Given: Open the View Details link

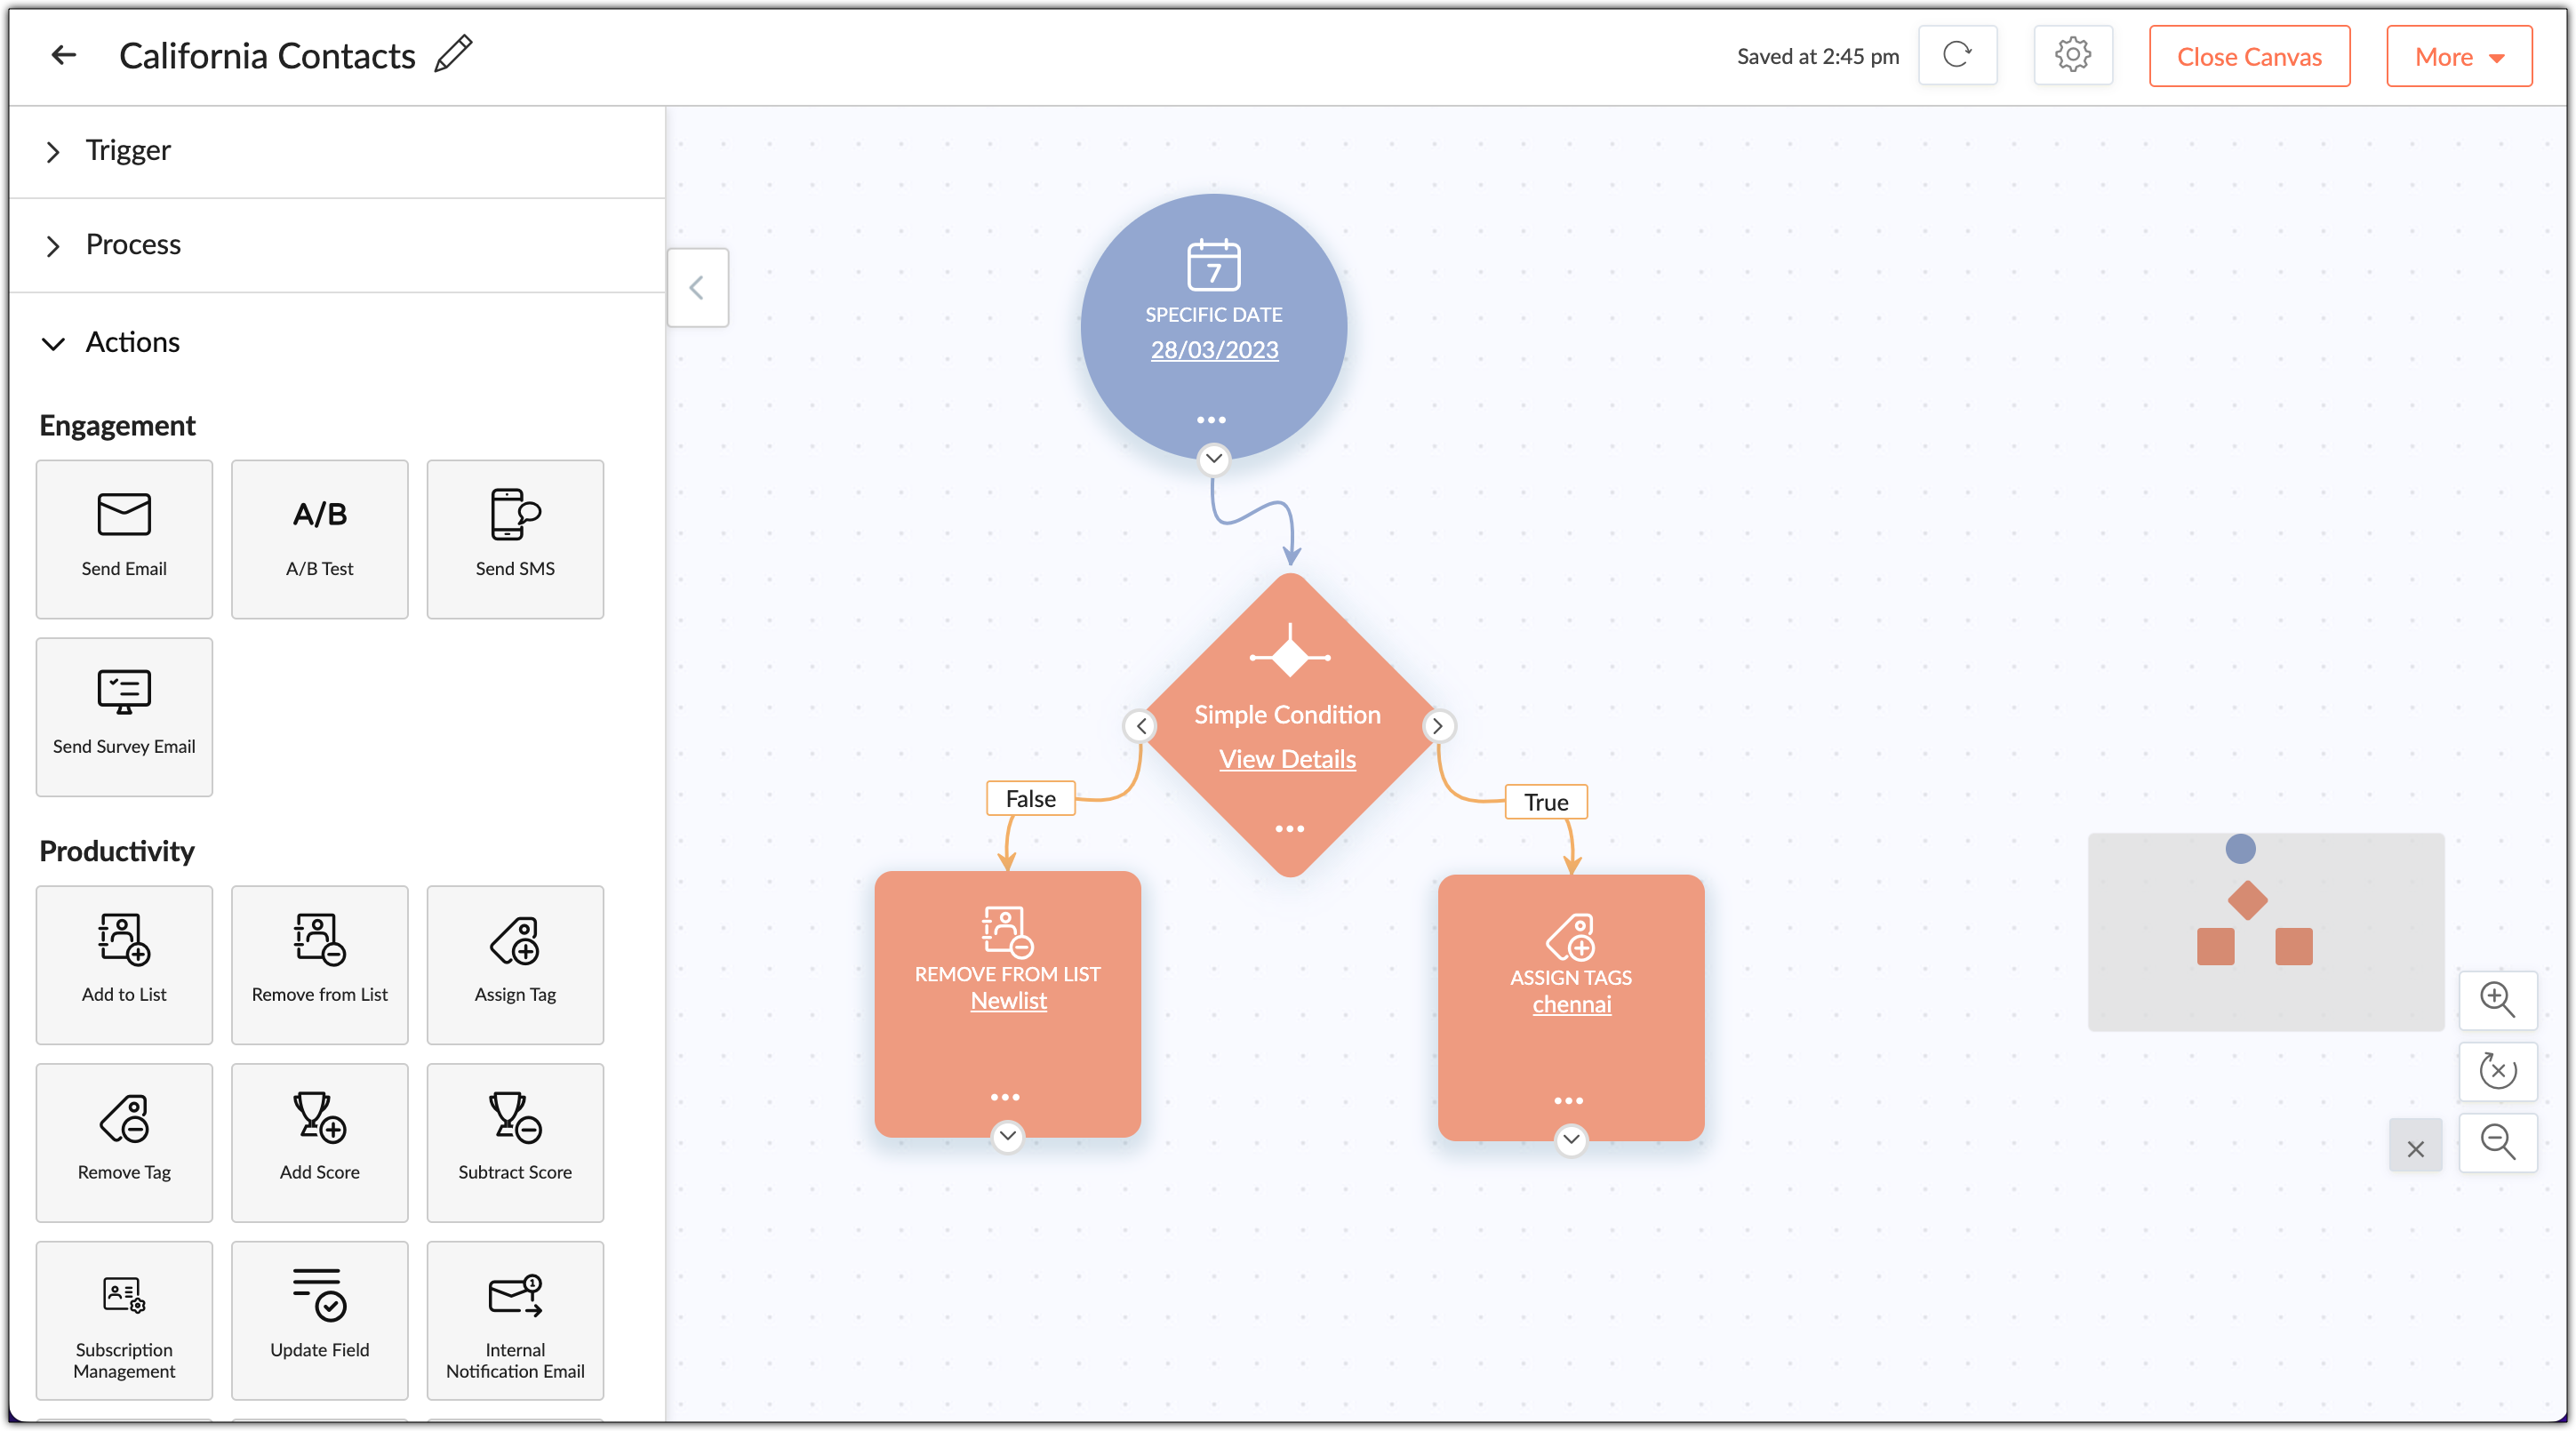Looking at the screenshot, I should pyautogui.click(x=1287, y=759).
